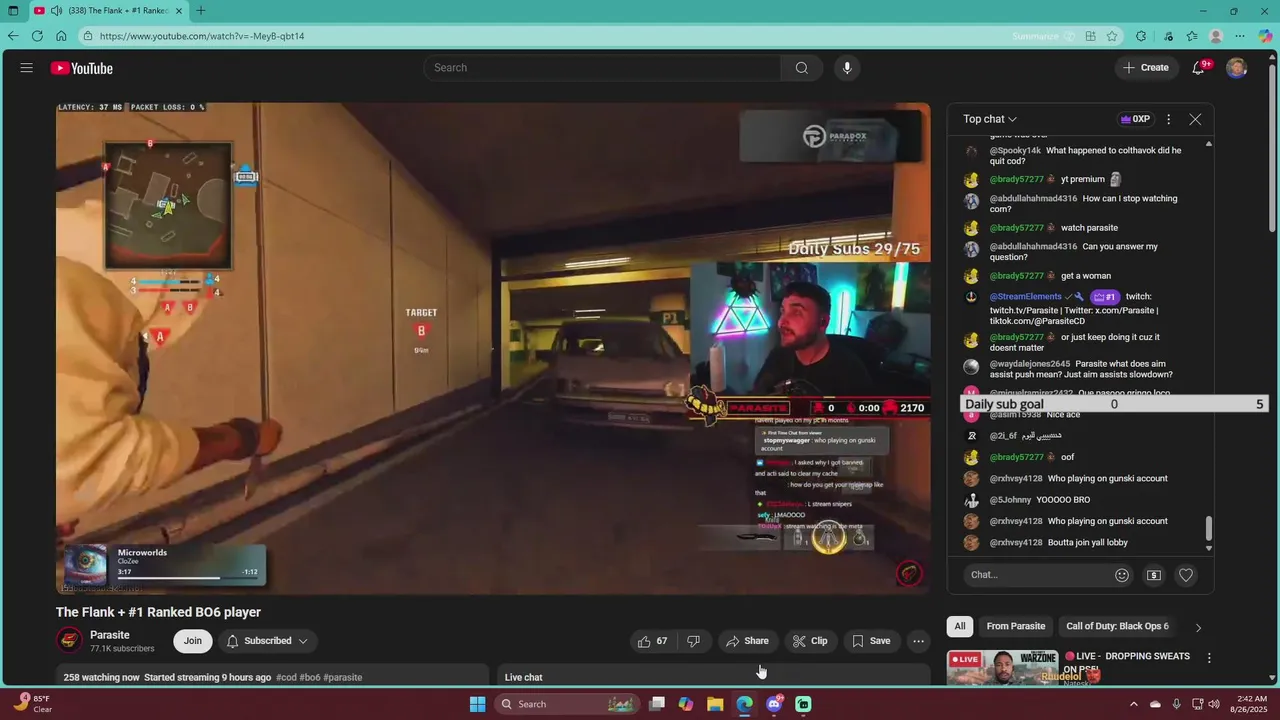Grab the live chat scrollbar thumb
Screen dimensions: 1280x720
[x=1209, y=528]
